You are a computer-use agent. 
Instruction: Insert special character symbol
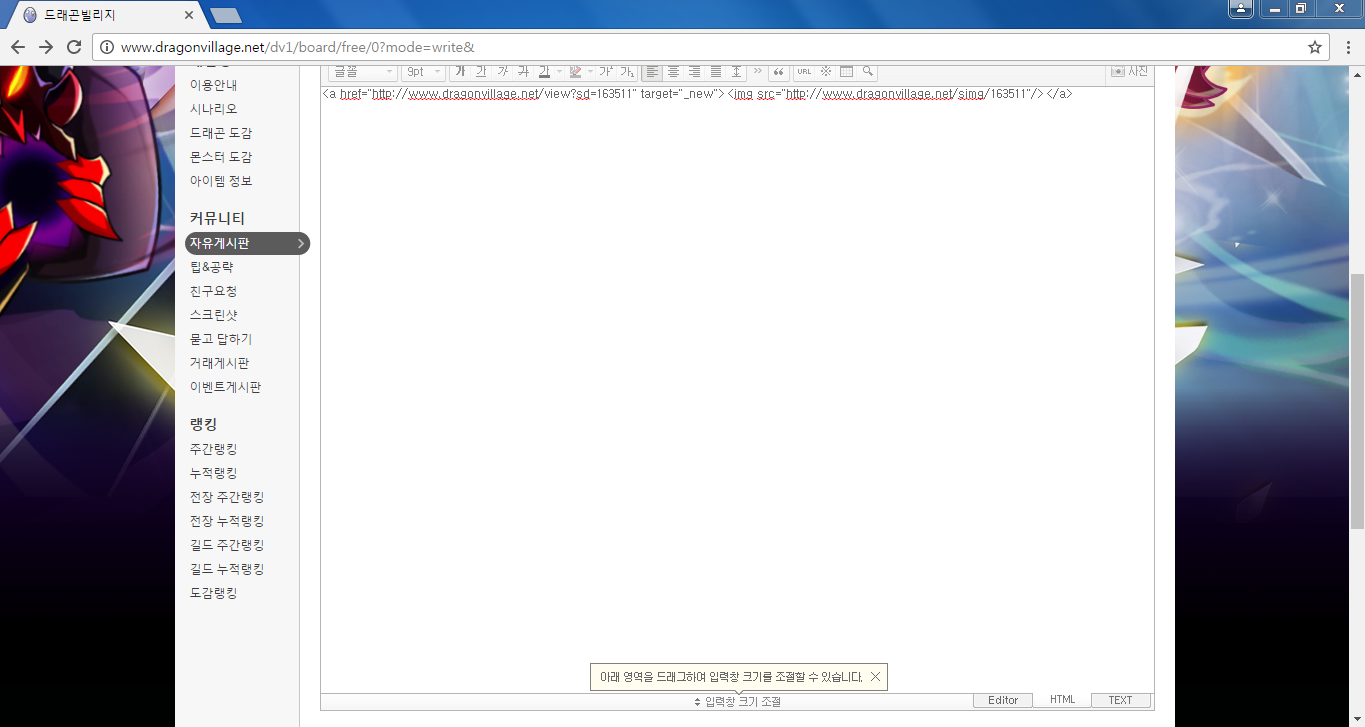825,71
